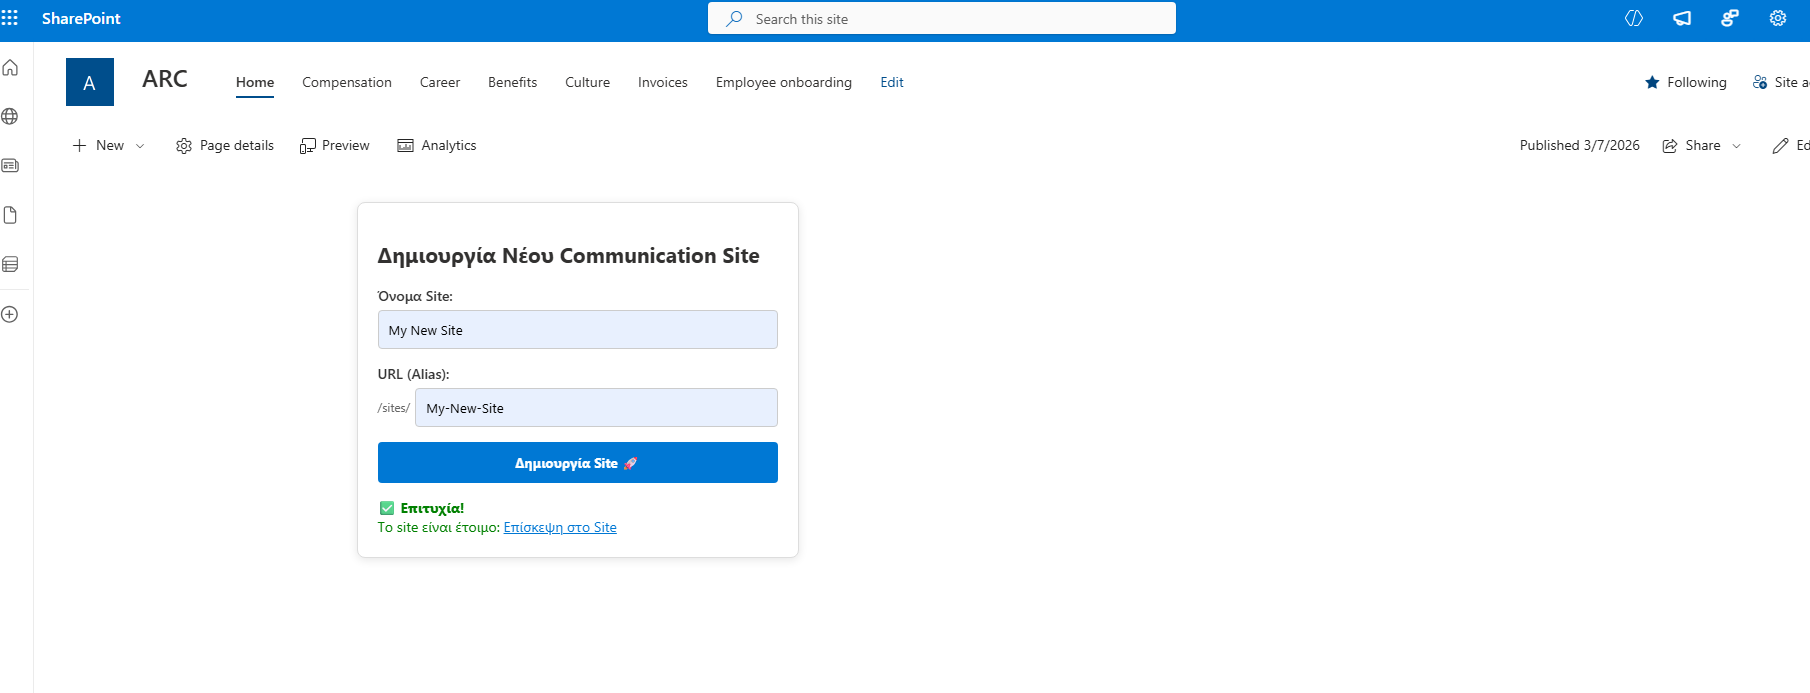This screenshot has width=1810, height=693.
Task: Open My files page icon
Action: (x=10, y=215)
